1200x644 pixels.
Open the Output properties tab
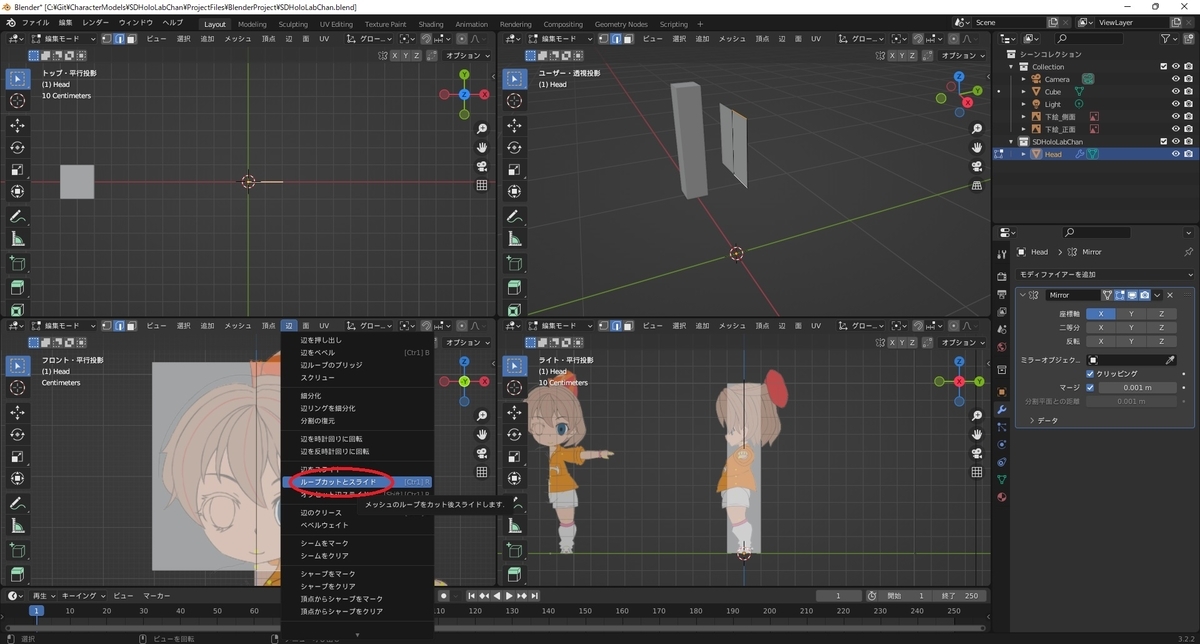(x=1001, y=294)
